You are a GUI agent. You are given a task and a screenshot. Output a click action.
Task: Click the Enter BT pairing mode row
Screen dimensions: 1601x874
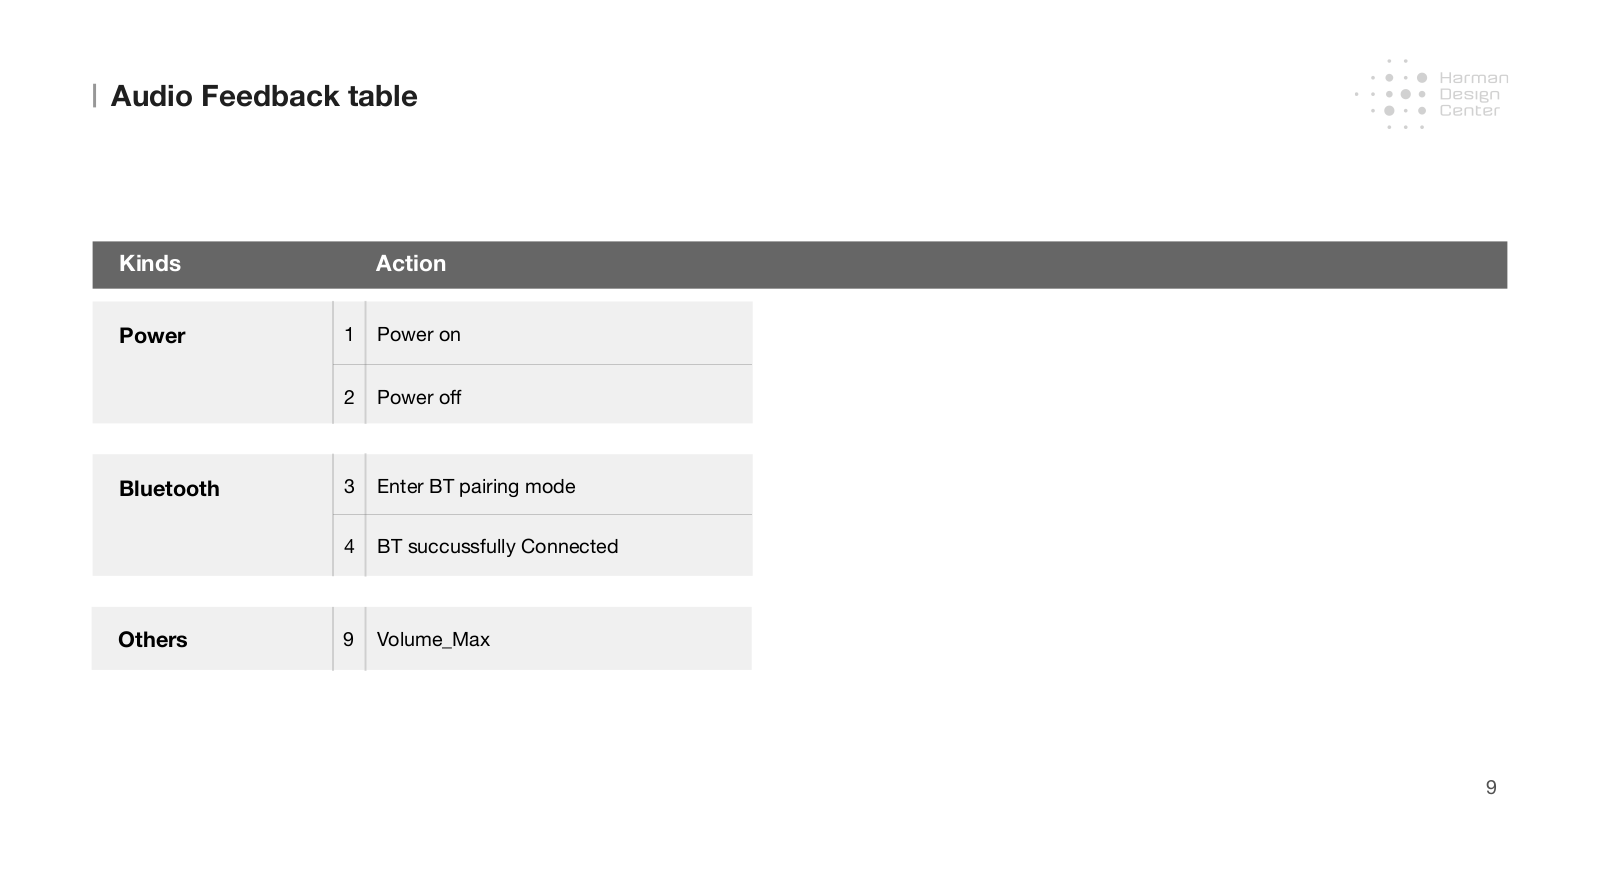(559, 485)
